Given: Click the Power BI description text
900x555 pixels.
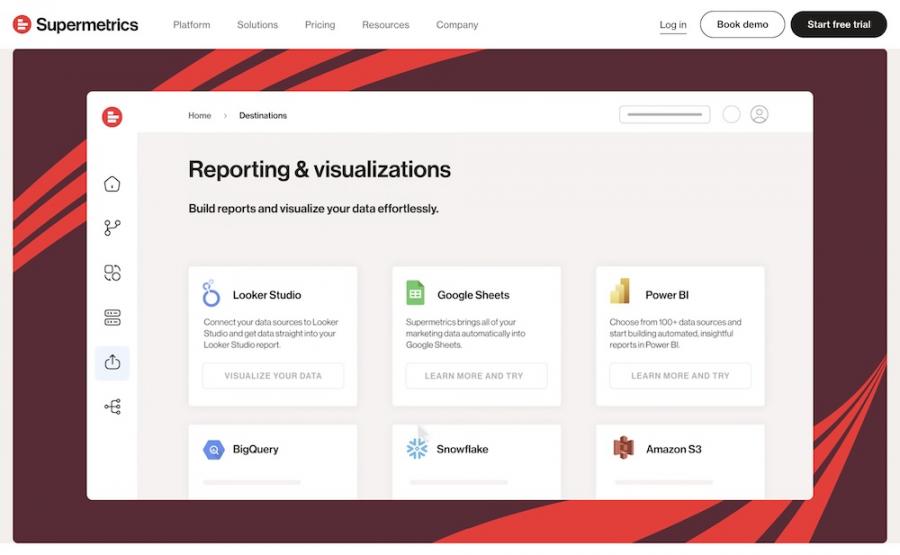Looking at the screenshot, I should point(676,333).
